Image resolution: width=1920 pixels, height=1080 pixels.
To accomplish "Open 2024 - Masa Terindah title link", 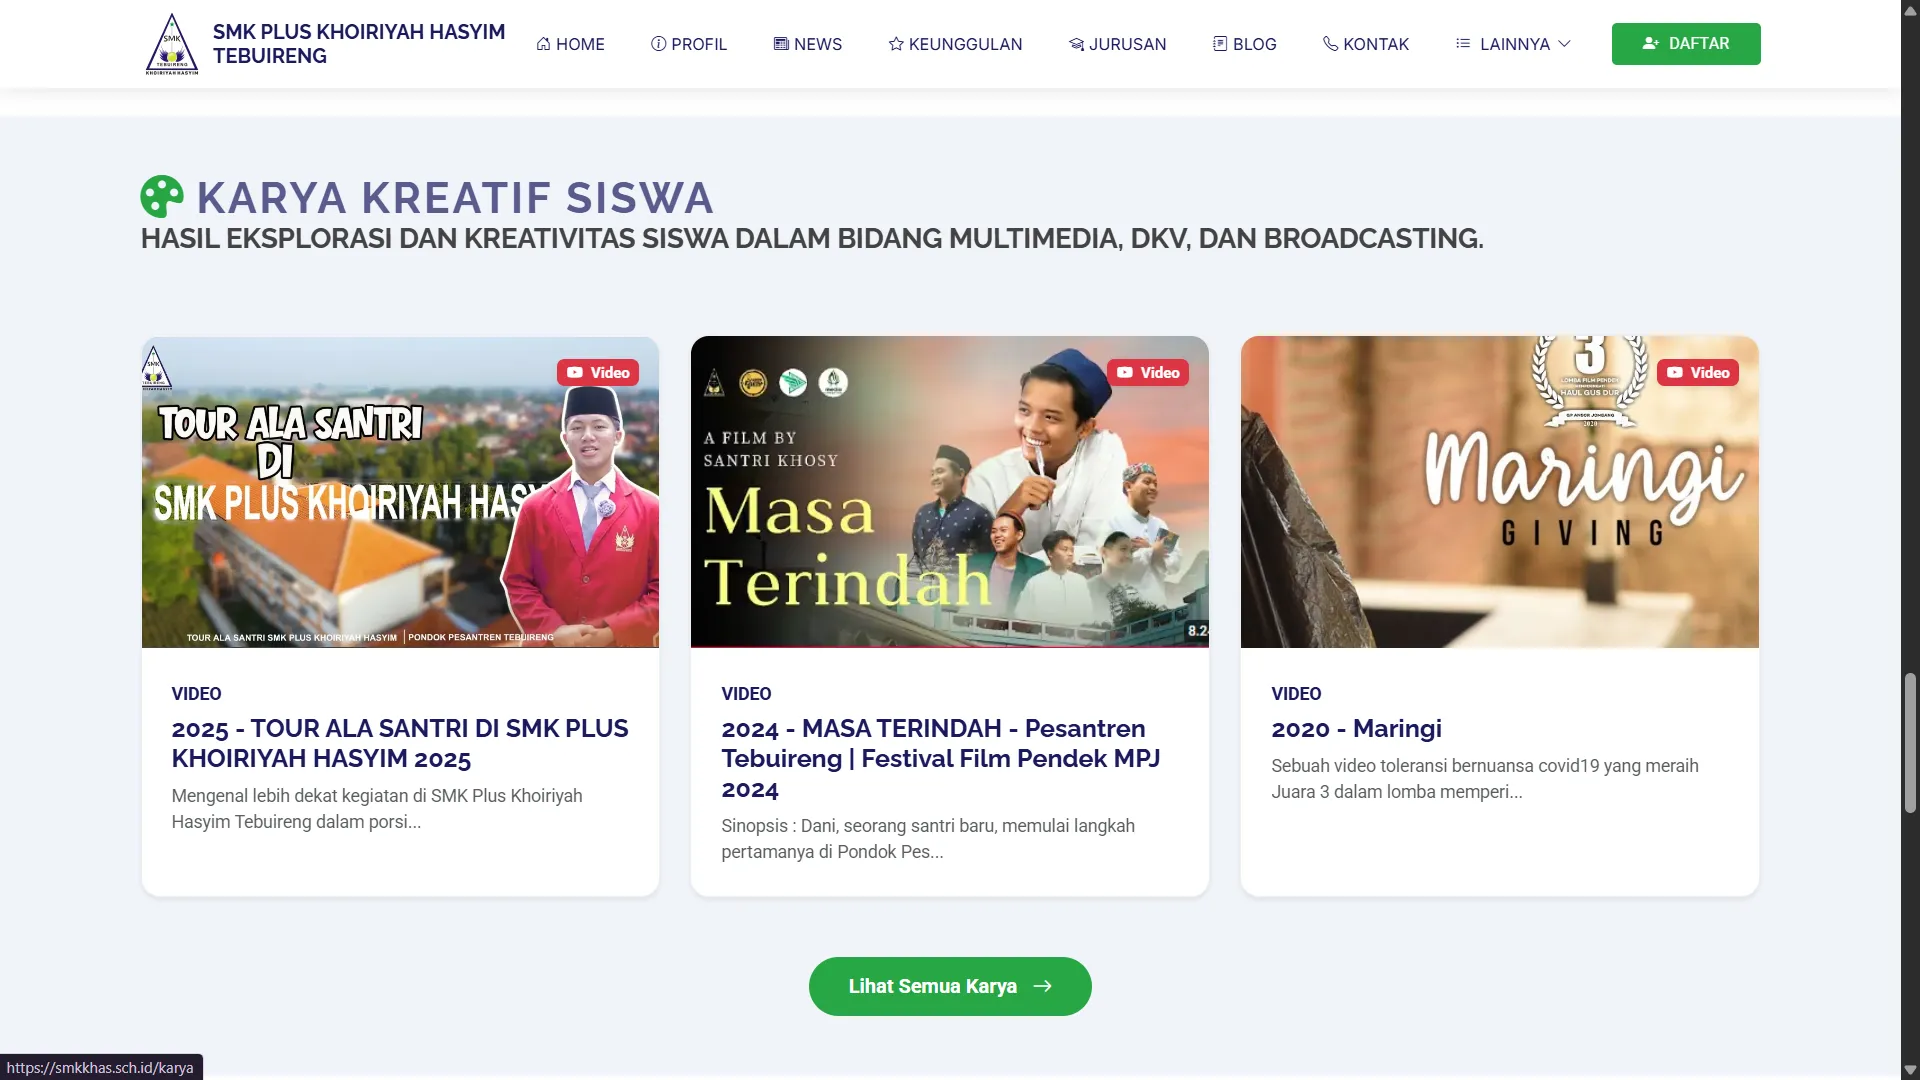I will (x=940, y=758).
